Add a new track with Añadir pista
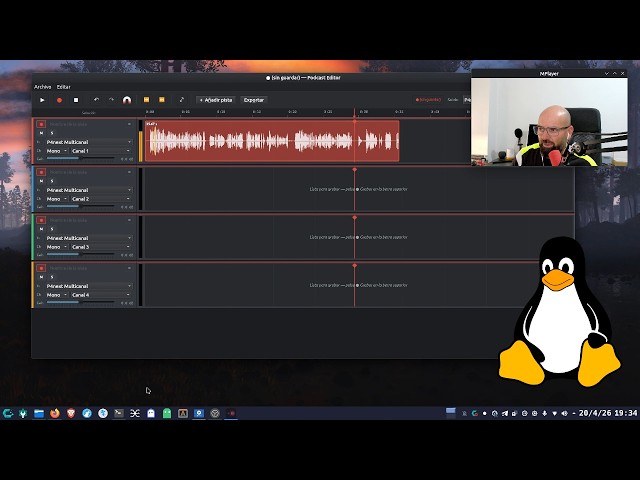Screen dimensions: 640x480 pos(216,100)
